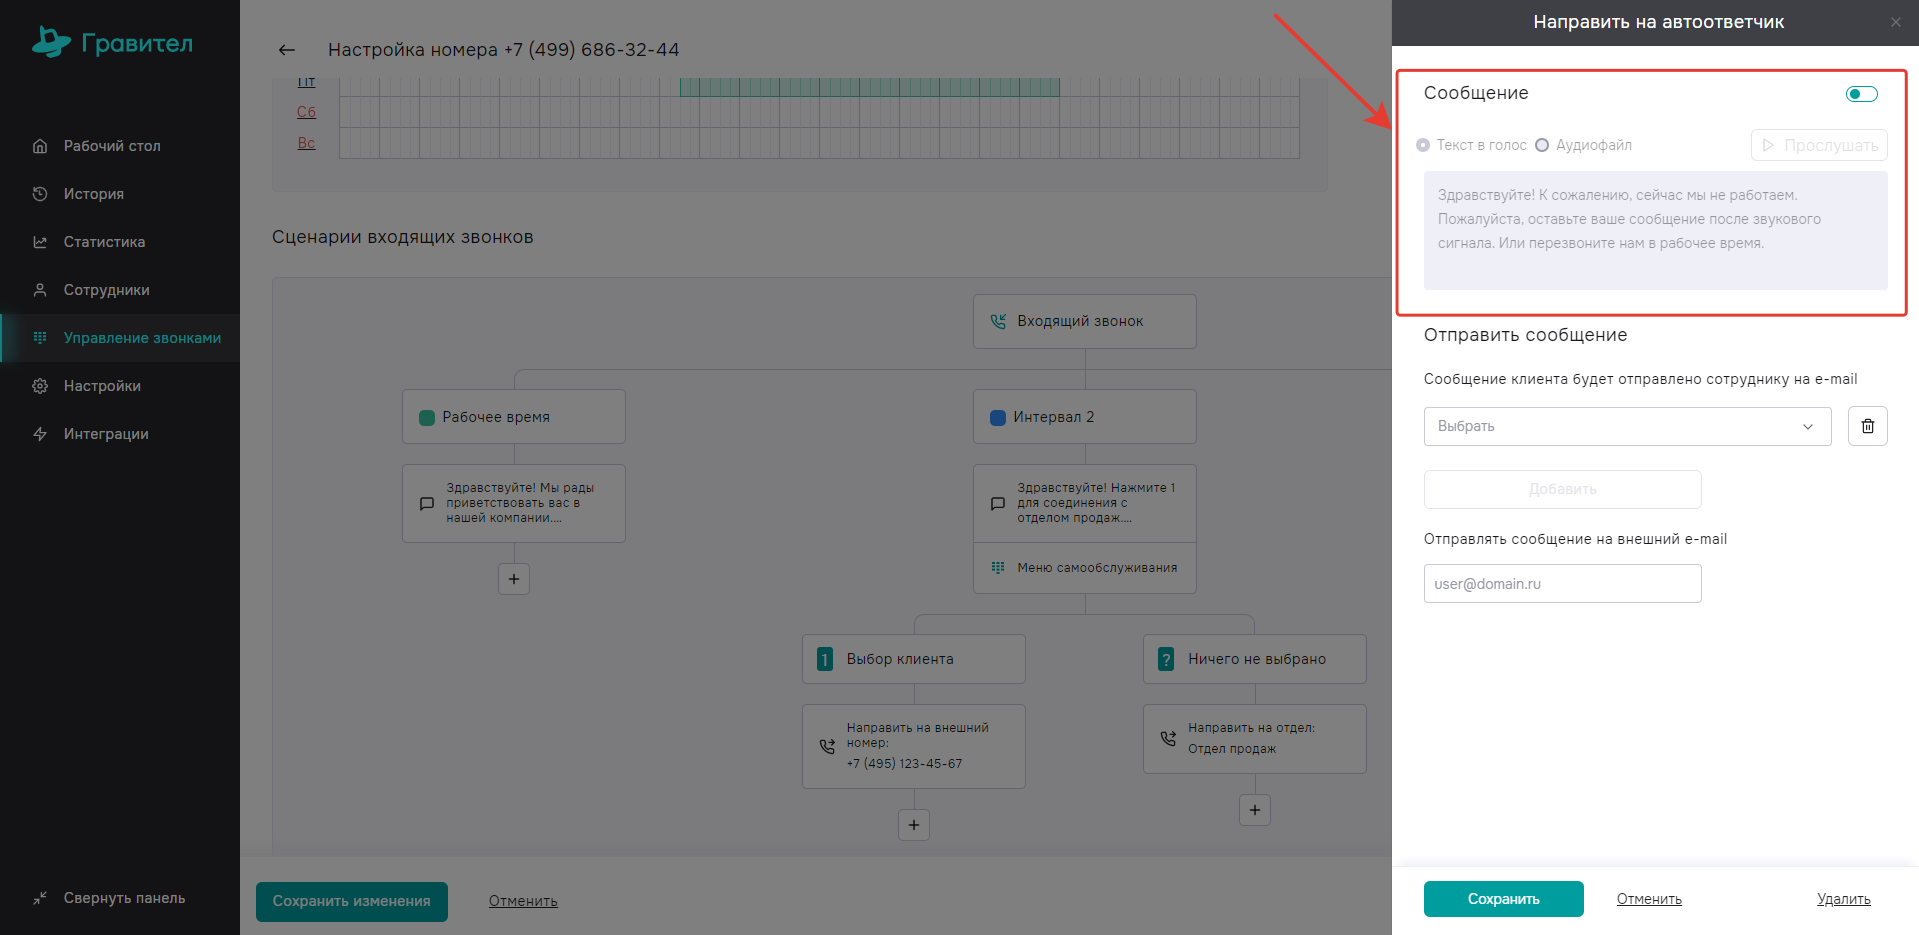The height and width of the screenshot is (935, 1919).
Task: Add step below Направить на внешний номер
Action: pos(914,825)
